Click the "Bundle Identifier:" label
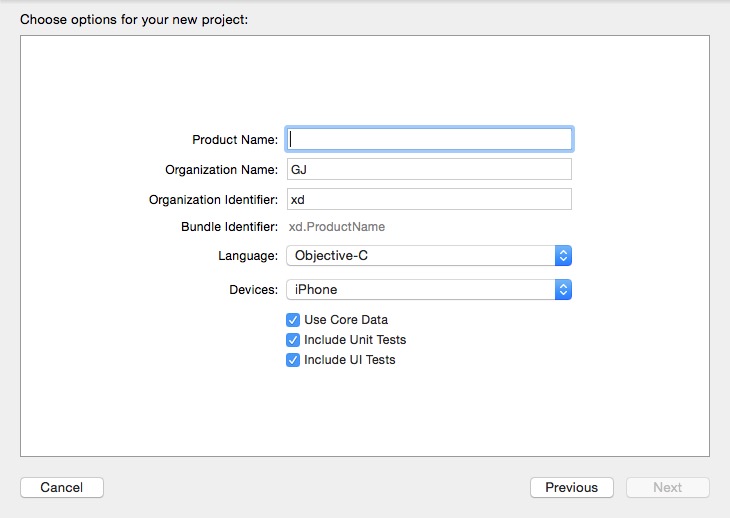 tap(229, 227)
